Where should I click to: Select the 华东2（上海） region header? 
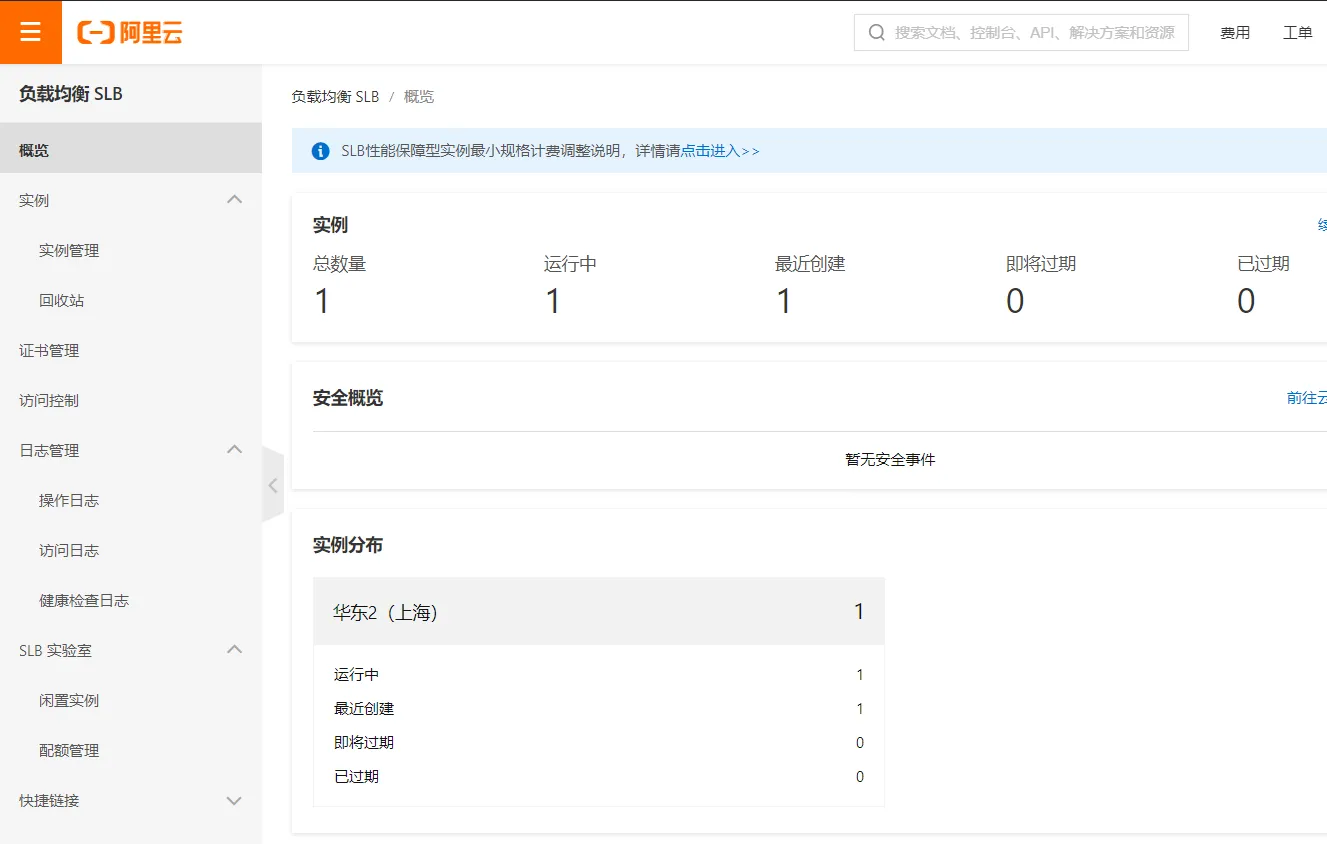tap(599, 611)
